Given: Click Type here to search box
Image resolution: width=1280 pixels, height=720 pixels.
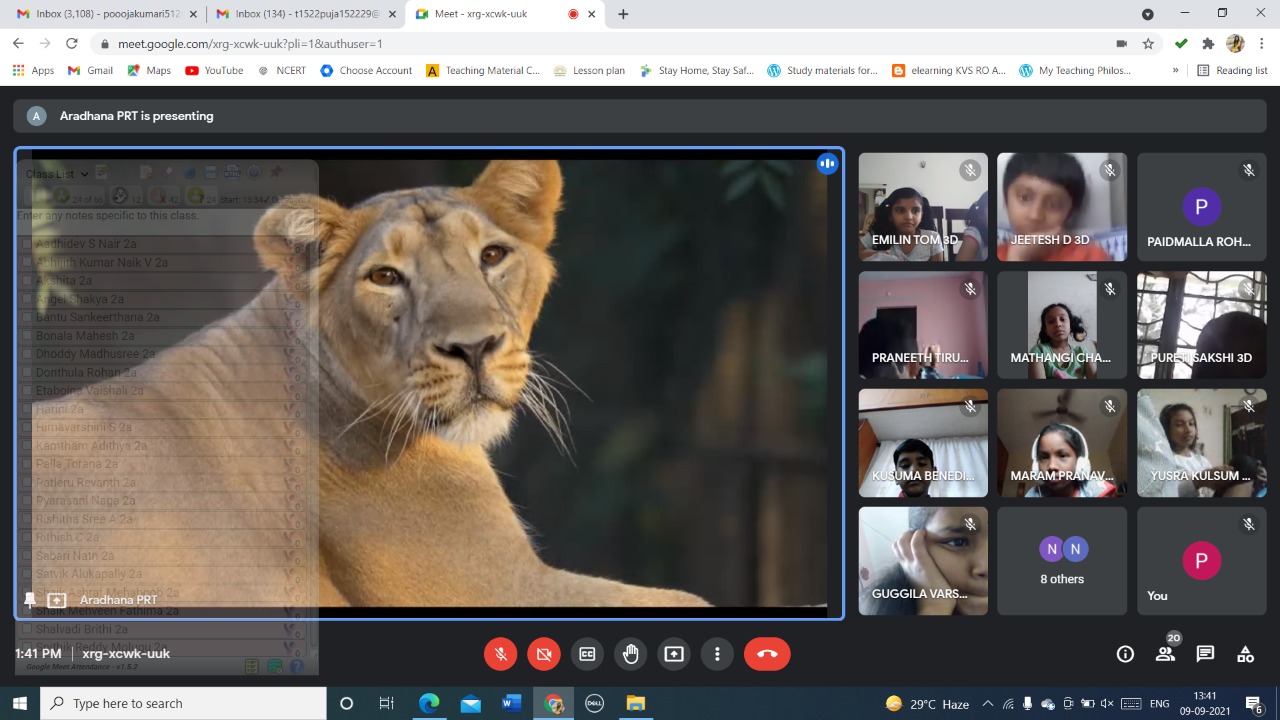Looking at the screenshot, I should (183, 703).
